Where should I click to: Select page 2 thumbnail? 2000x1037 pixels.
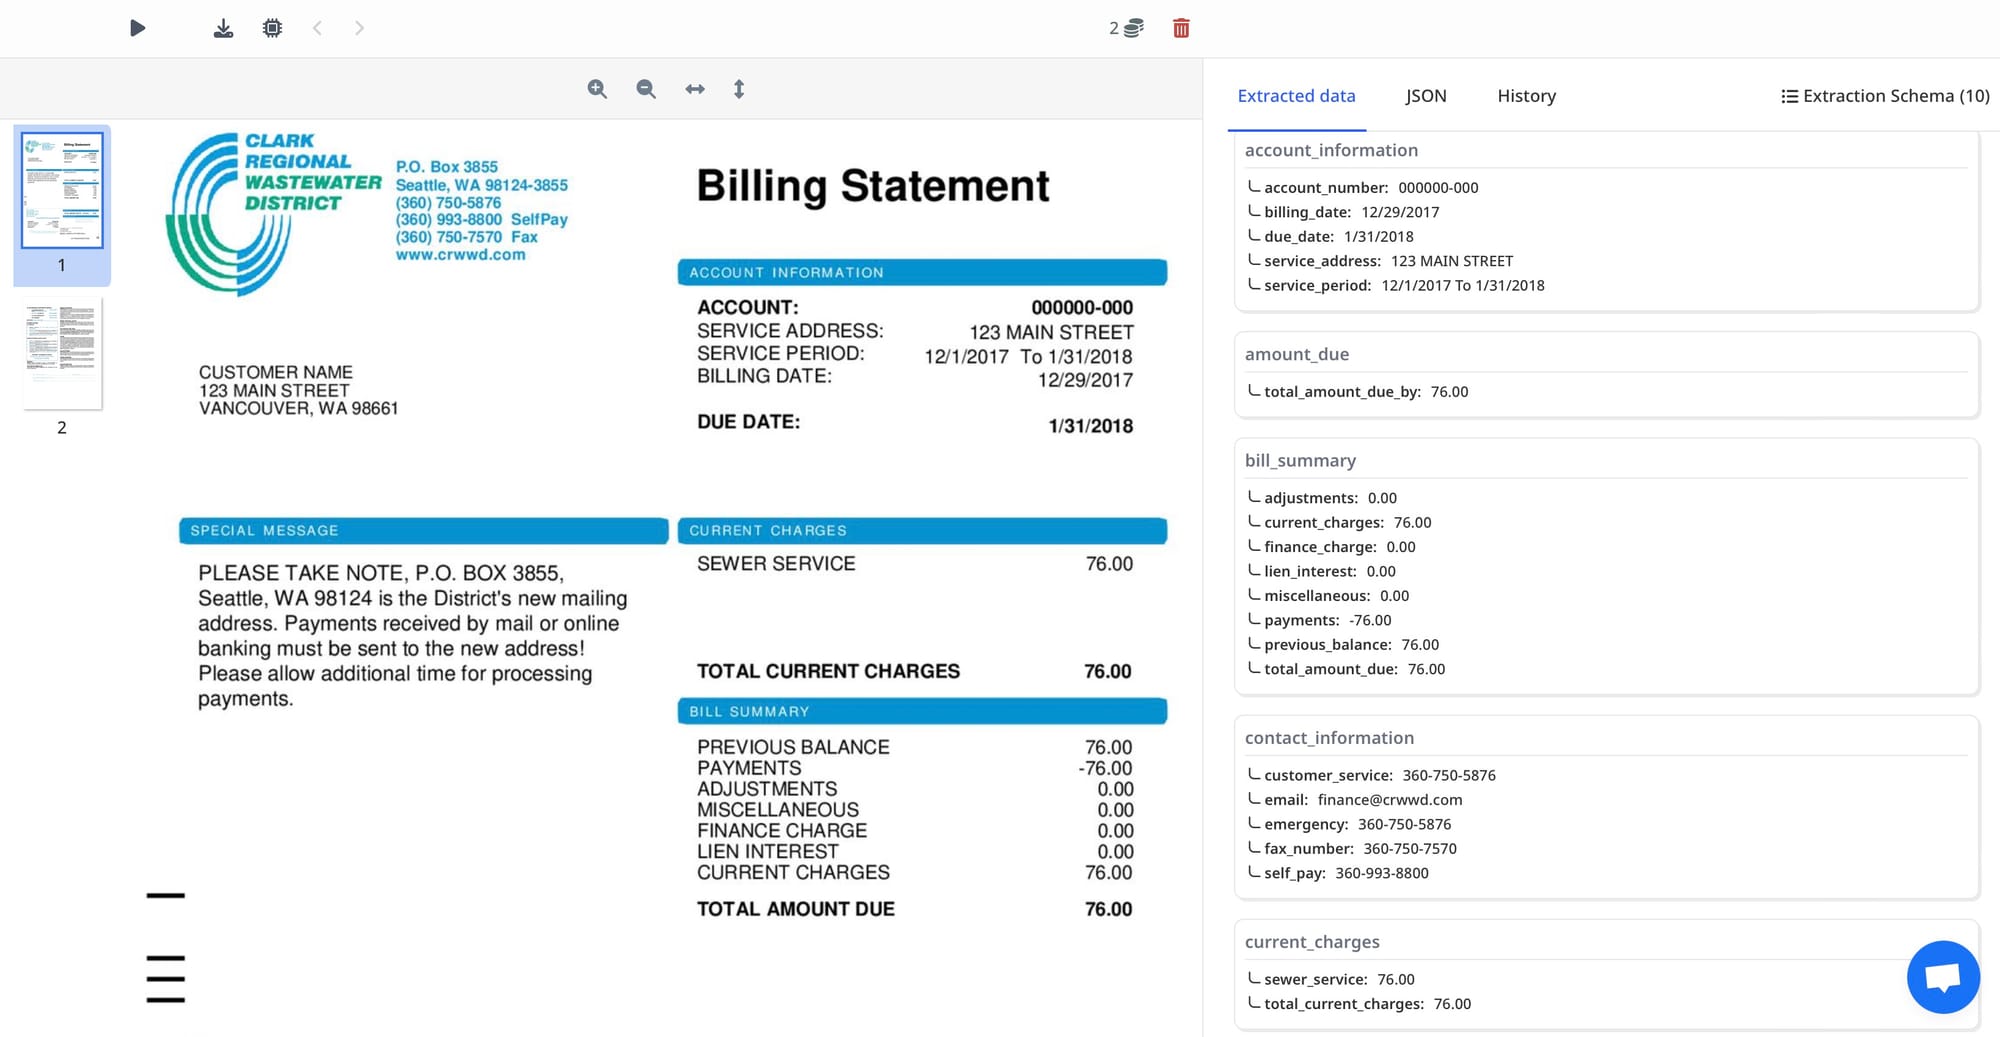pyautogui.click(x=62, y=354)
